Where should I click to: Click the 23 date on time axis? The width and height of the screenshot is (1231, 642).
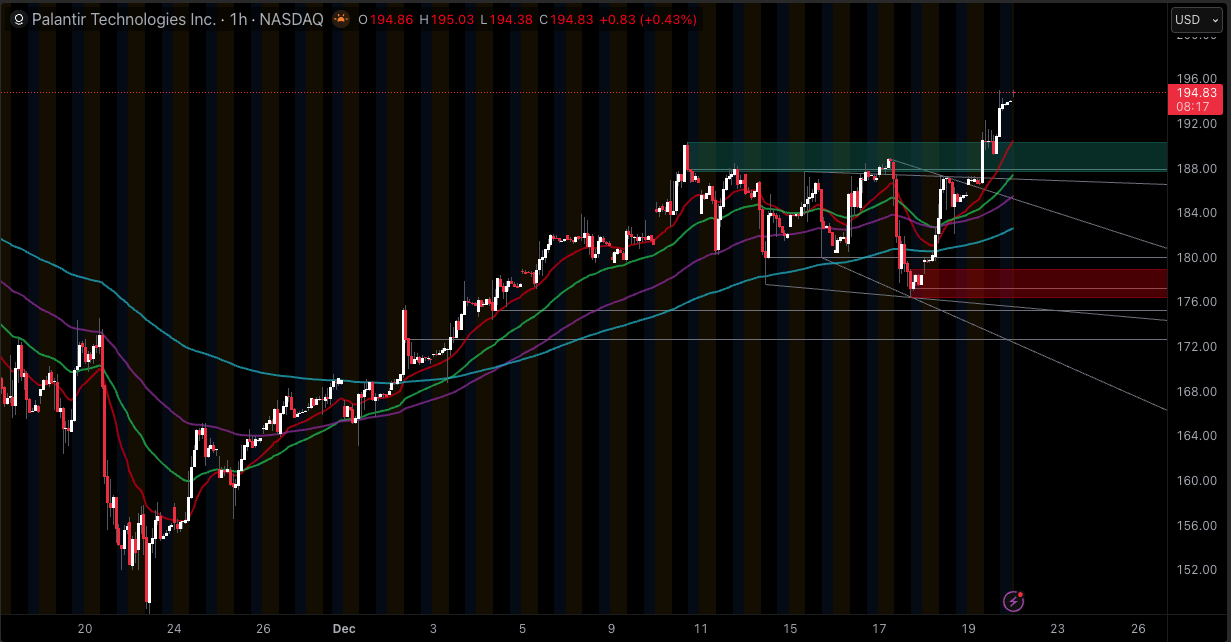[x=1057, y=629]
